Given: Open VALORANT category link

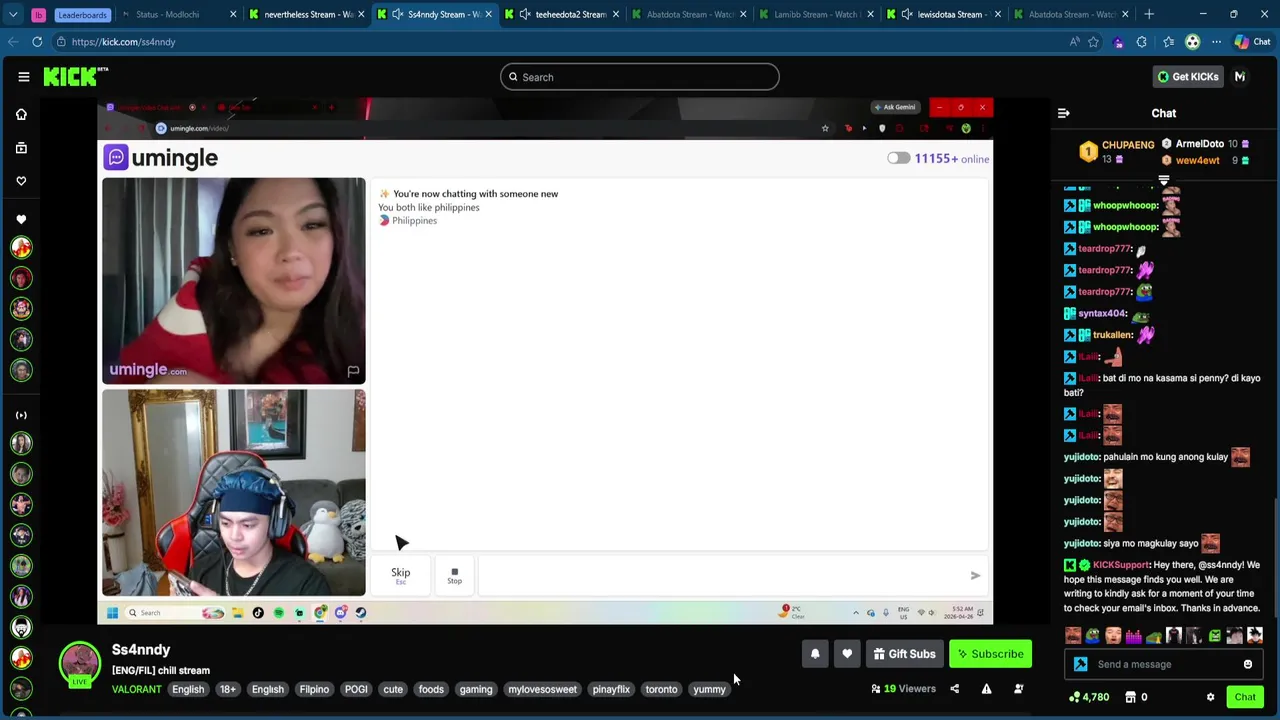Looking at the screenshot, I should 136,689.
